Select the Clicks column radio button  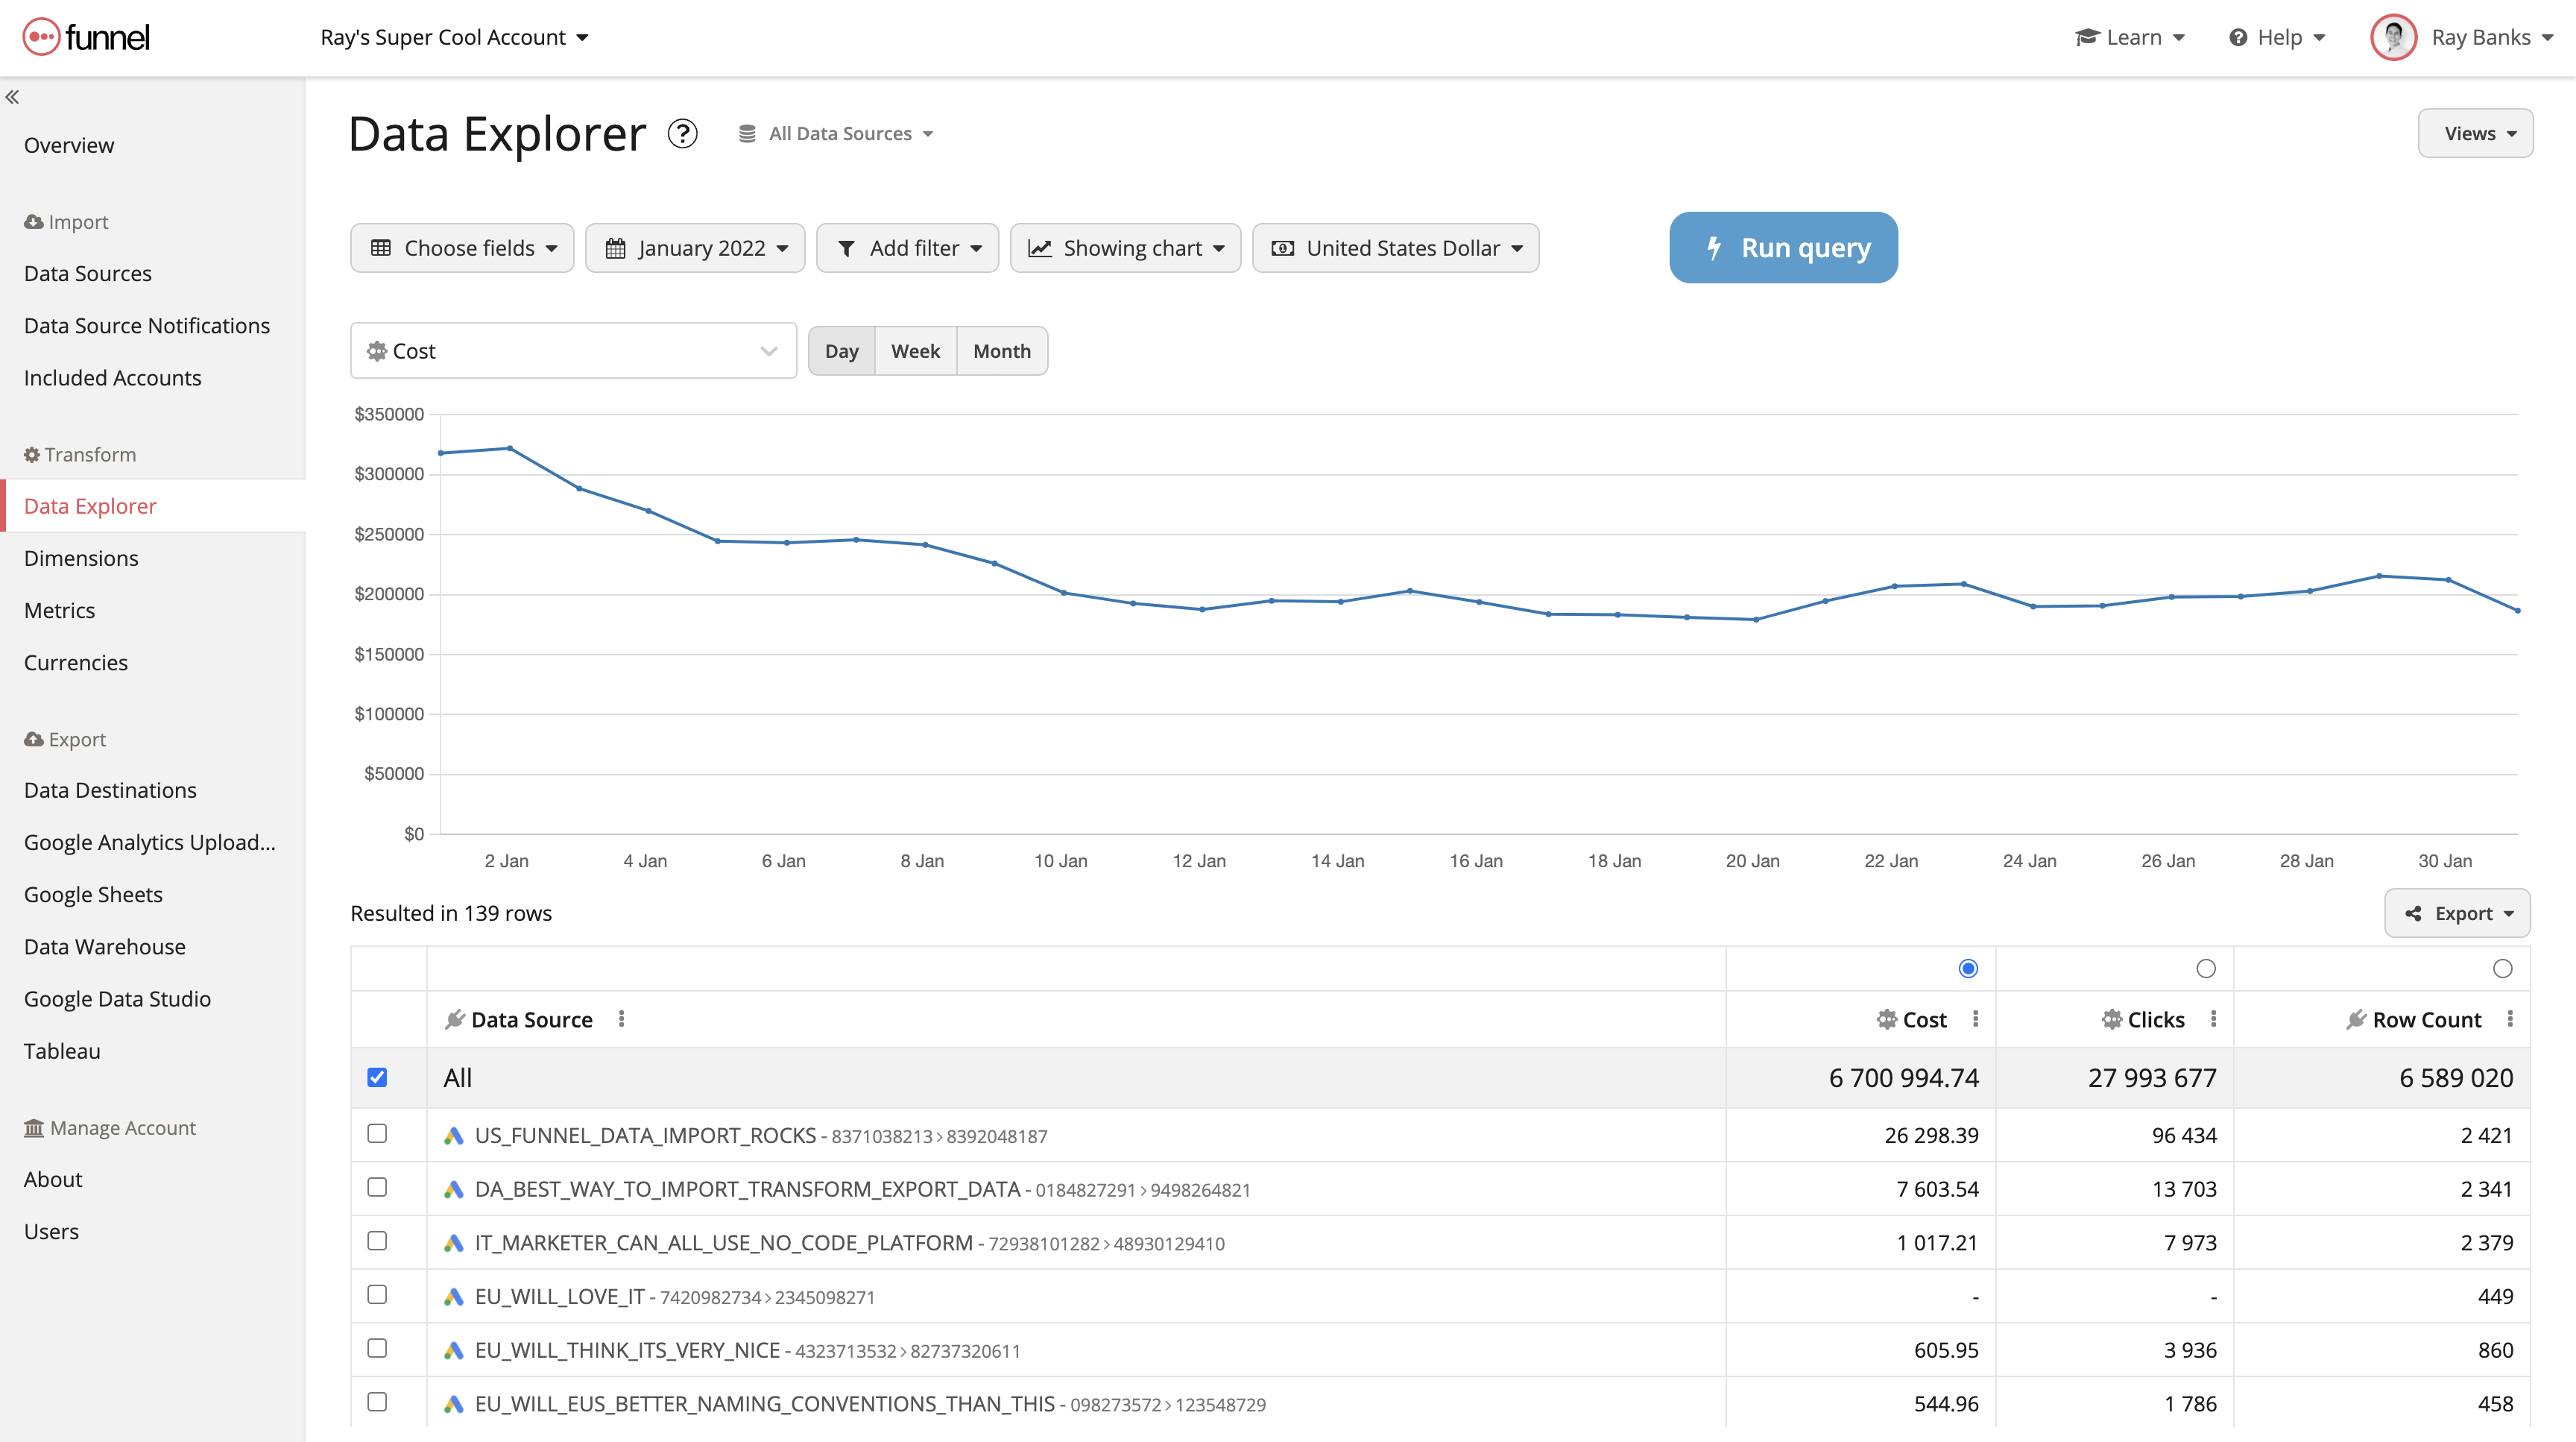2205,968
